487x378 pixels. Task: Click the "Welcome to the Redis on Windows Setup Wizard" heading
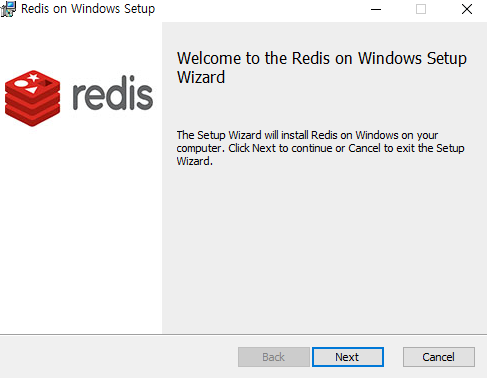[322, 68]
